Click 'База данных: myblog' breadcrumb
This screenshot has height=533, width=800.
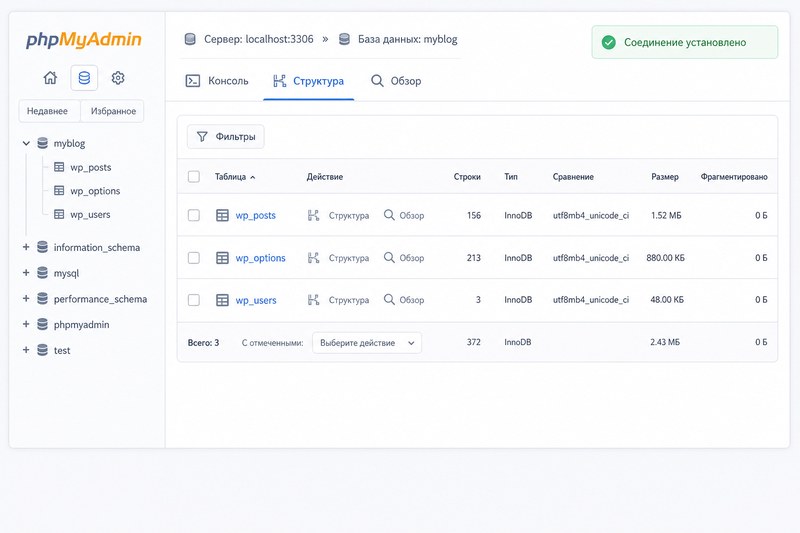tap(408, 39)
